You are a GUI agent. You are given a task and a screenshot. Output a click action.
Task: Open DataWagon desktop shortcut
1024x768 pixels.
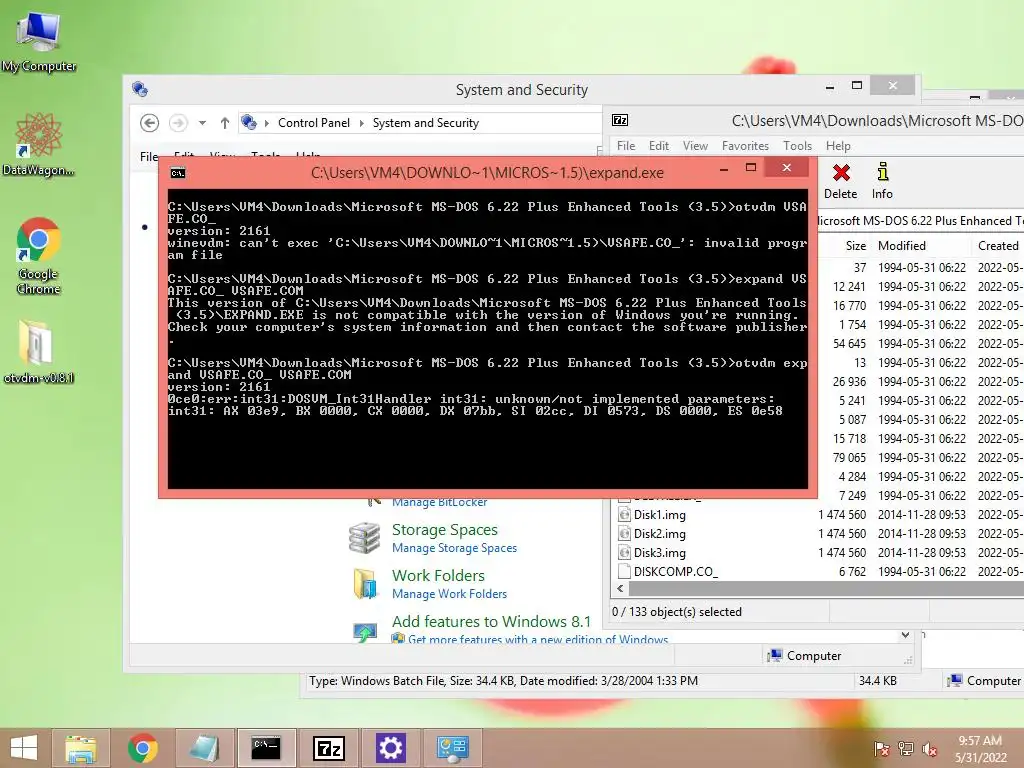39,144
